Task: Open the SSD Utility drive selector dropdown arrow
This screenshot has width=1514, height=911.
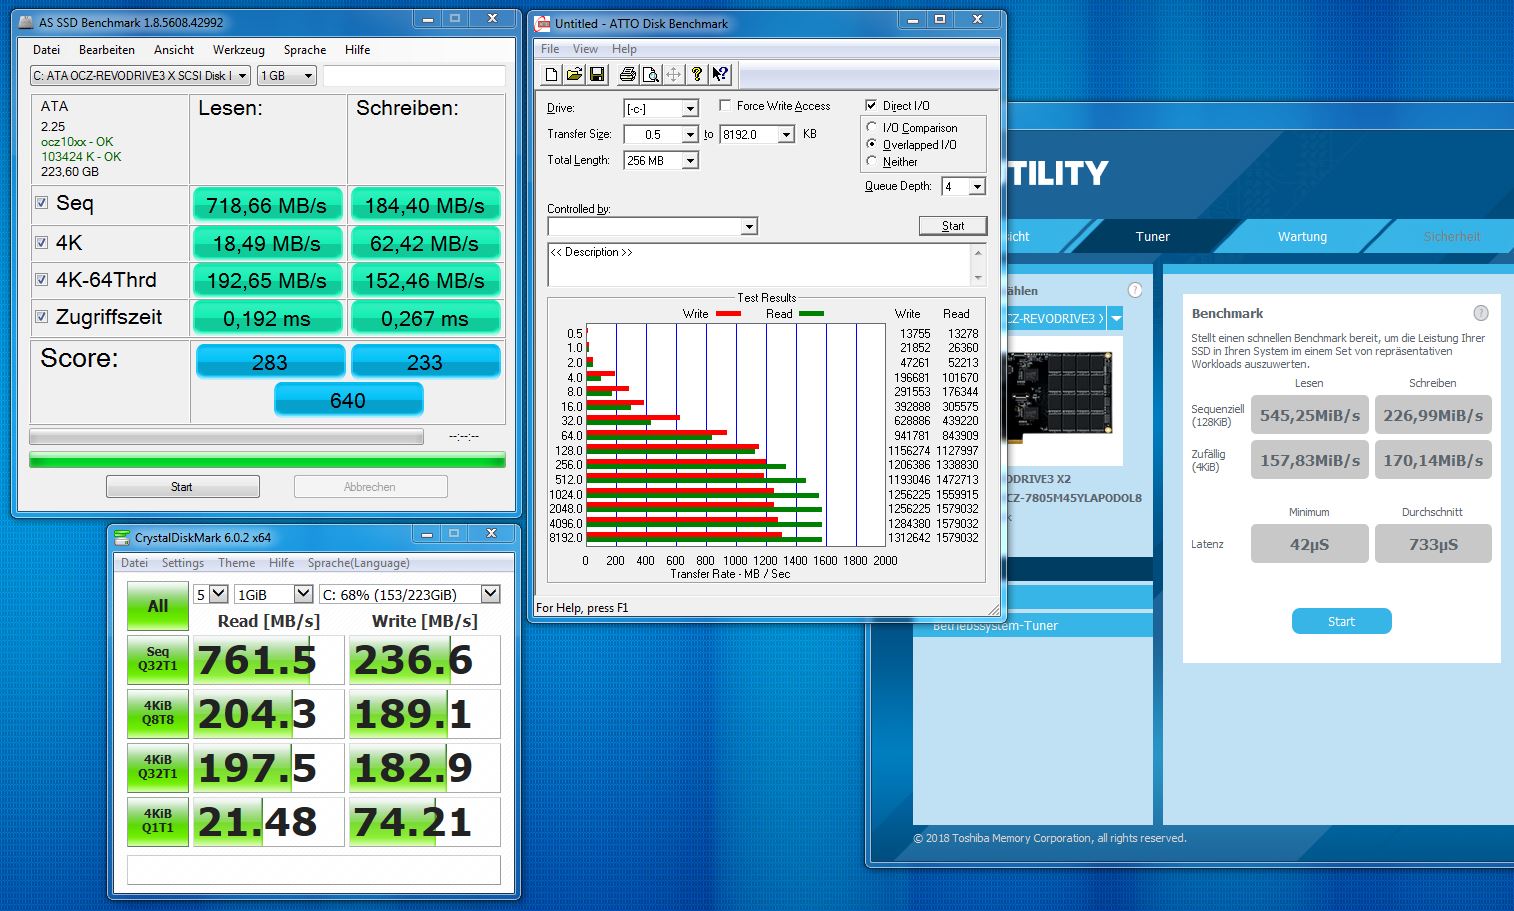Action: tap(1115, 319)
